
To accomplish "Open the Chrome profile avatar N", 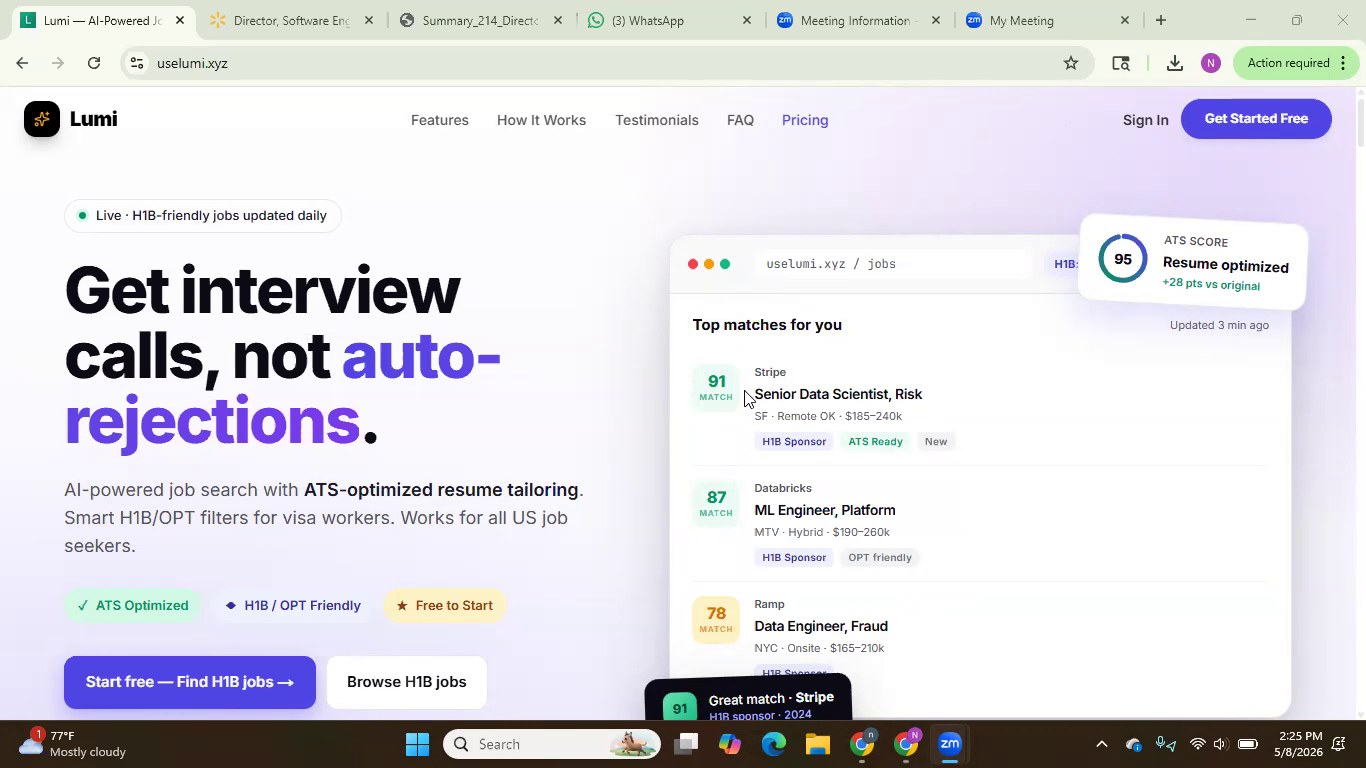I will (x=1211, y=63).
